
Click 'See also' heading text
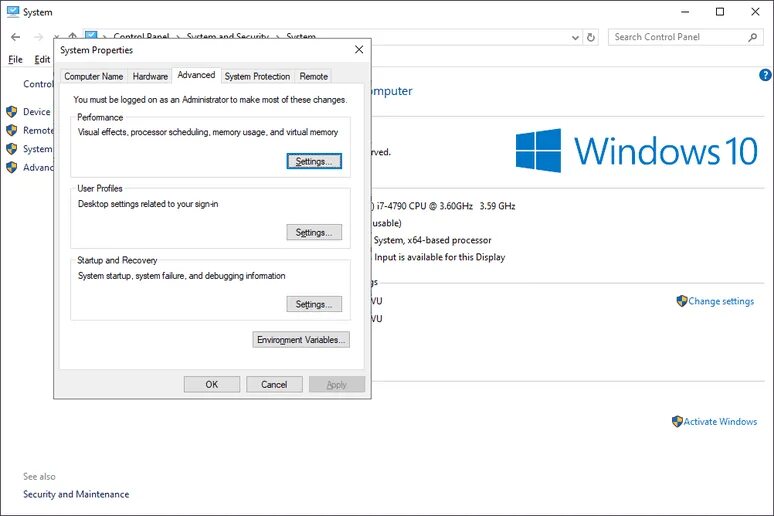[x=39, y=476]
